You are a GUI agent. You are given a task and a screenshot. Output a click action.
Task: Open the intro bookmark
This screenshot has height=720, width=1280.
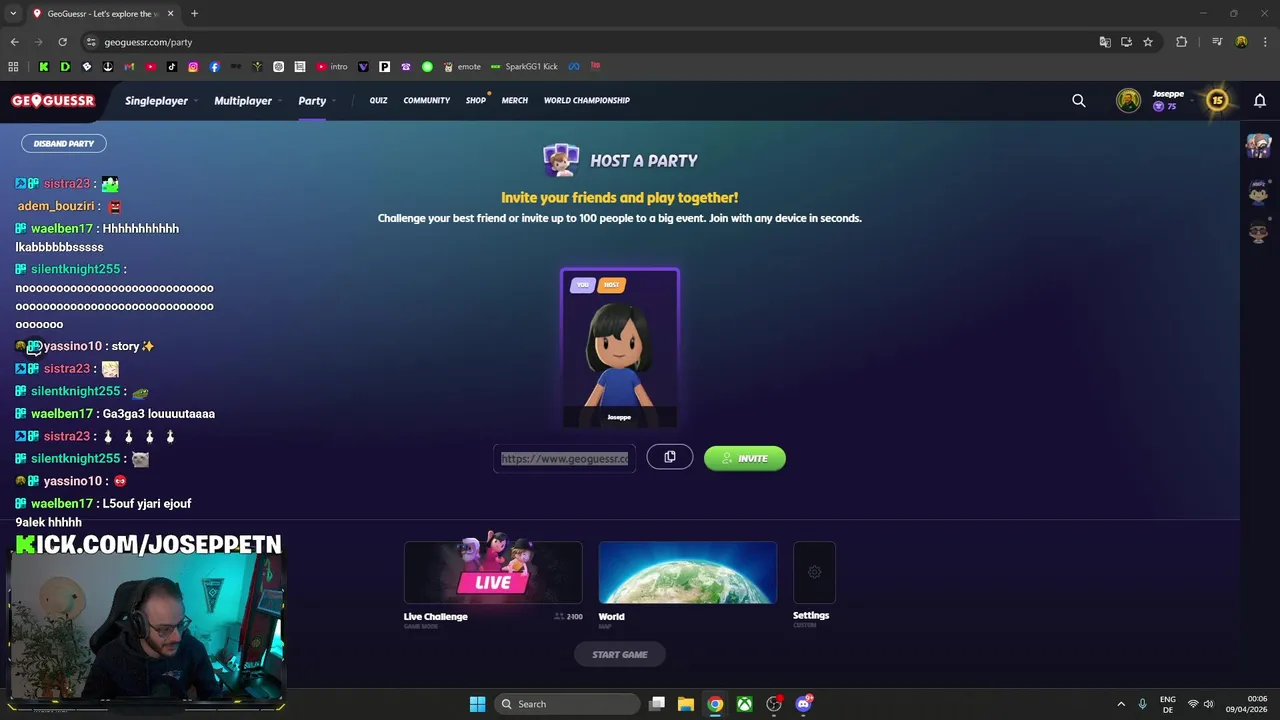click(x=332, y=67)
